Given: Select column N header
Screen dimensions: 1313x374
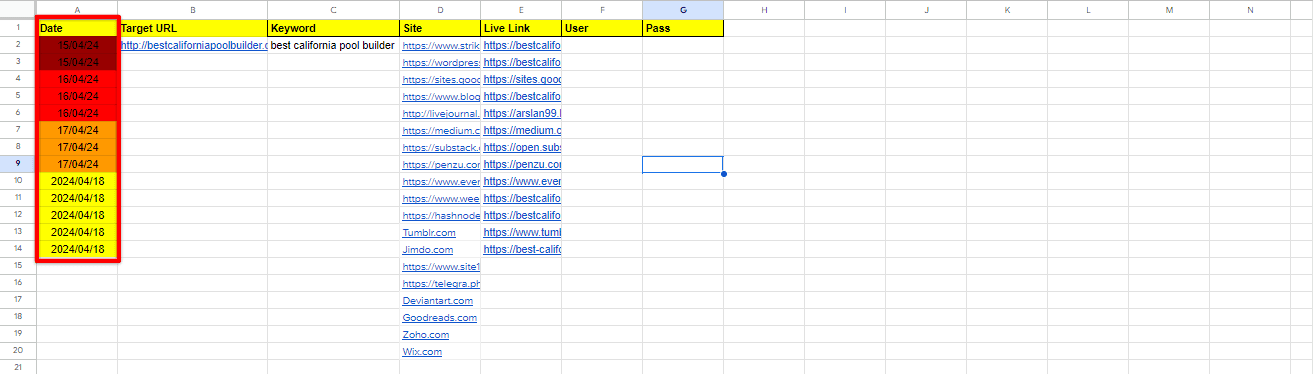Looking at the screenshot, I should click(x=1250, y=10).
